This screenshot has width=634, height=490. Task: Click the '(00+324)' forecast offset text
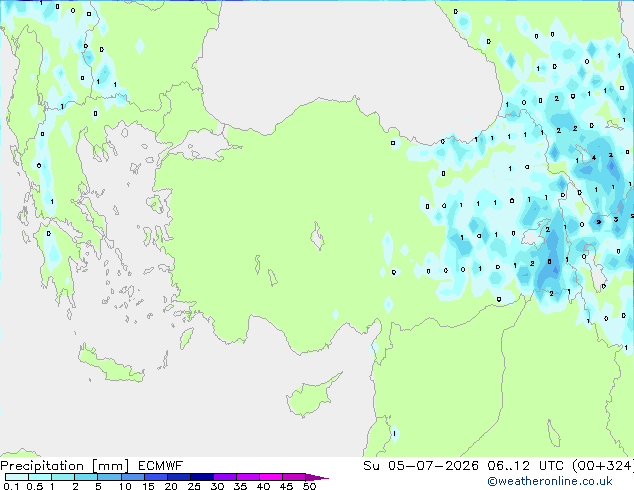(x=603, y=466)
